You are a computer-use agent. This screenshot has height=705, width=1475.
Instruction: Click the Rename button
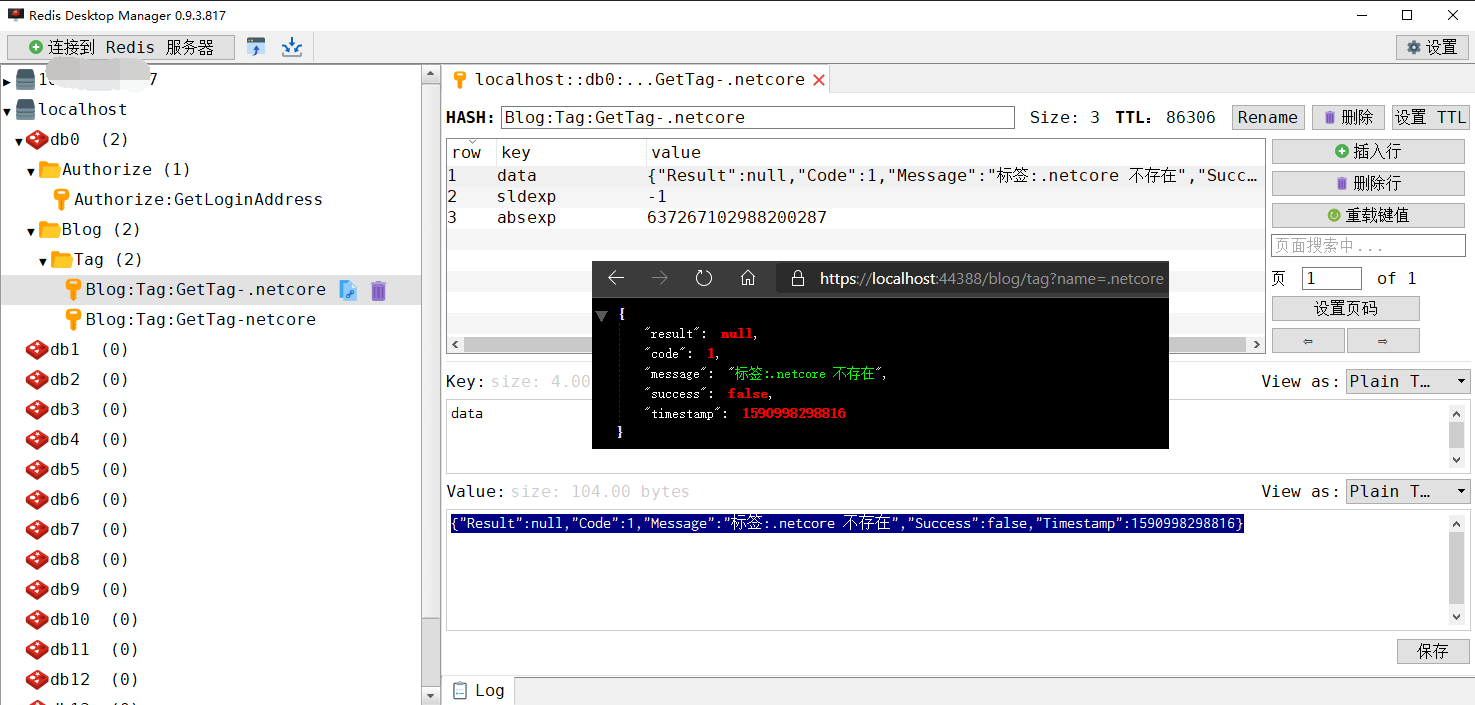click(x=1267, y=117)
